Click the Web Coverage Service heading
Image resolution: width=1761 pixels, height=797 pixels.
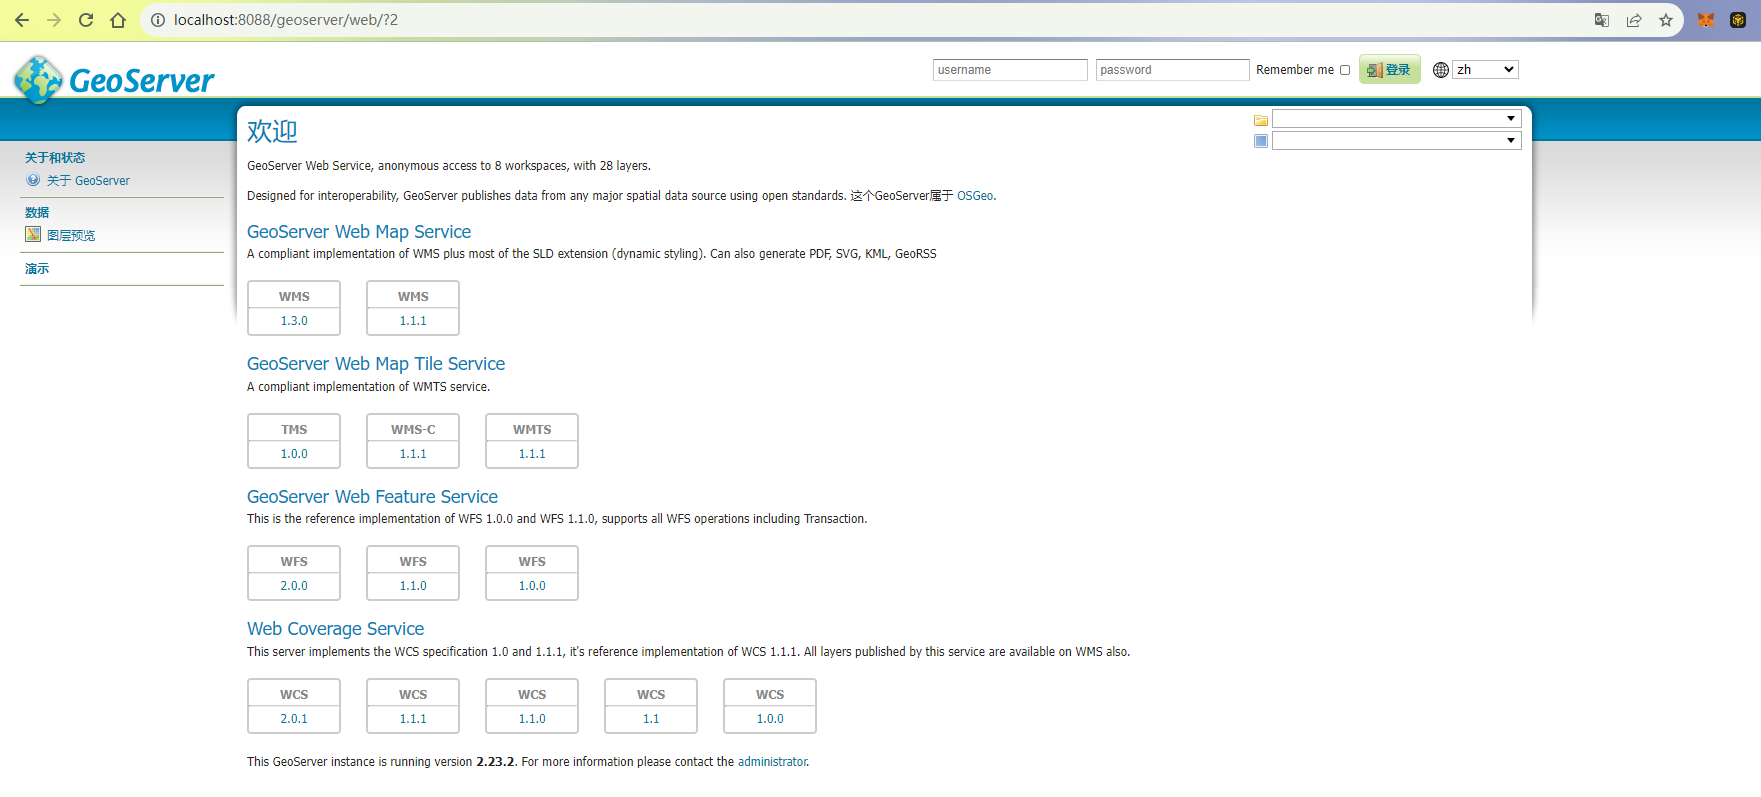pyautogui.click(x=335, y=629)
